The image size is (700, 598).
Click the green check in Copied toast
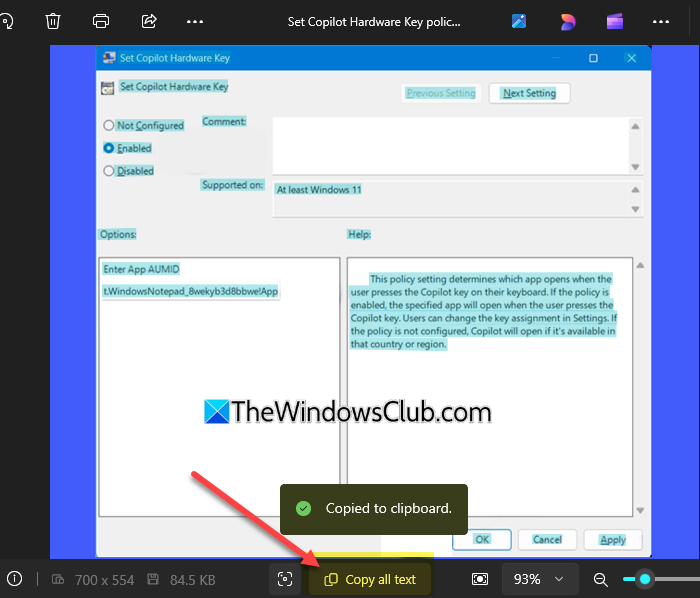(x=304, y=508)
